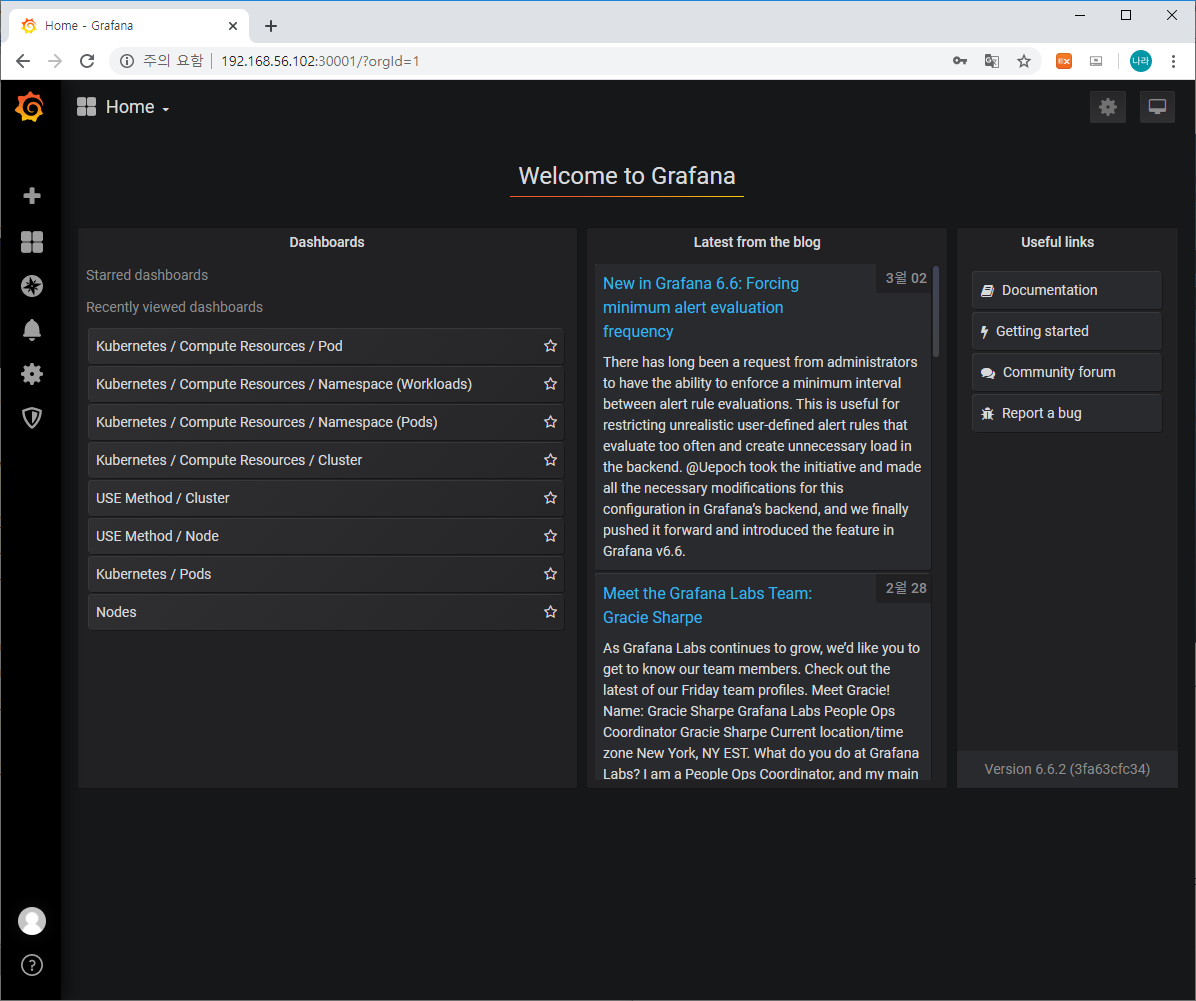Click the translate page icon in address bar

tap(992, 61)
